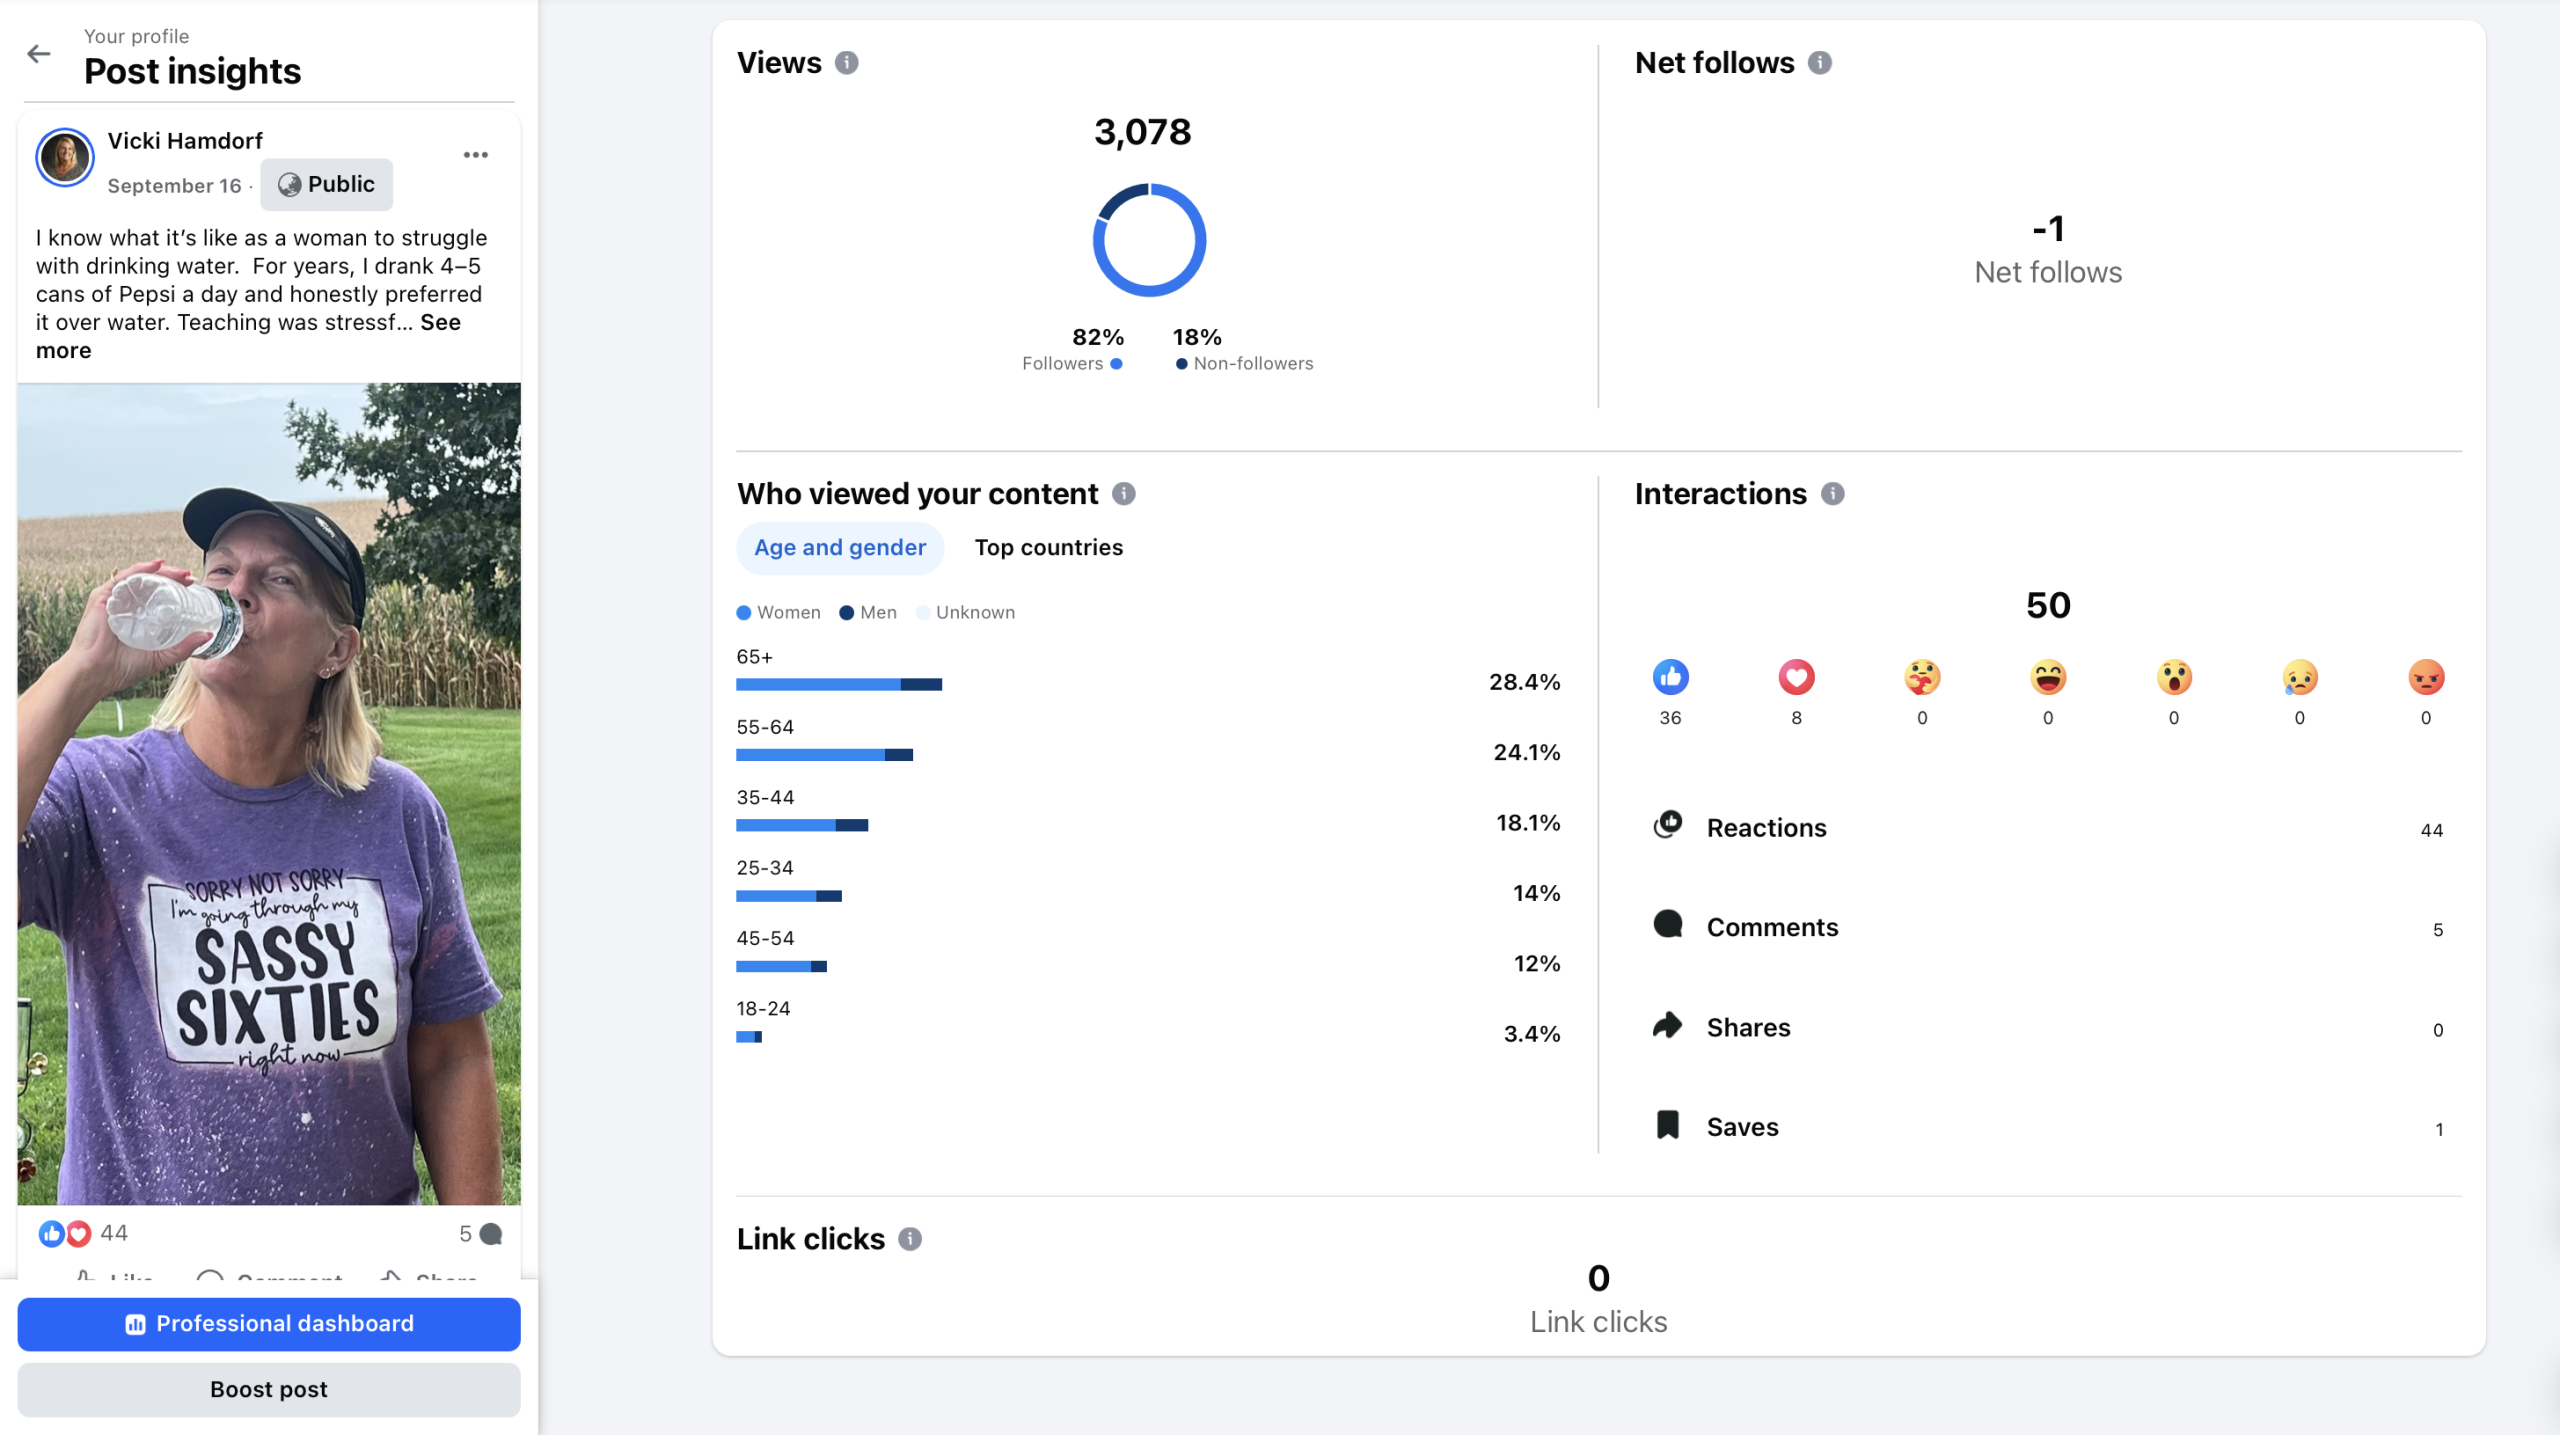
Task: Click the 65+ age group bar
Action: pyautogui.click(x=838, y=685)
